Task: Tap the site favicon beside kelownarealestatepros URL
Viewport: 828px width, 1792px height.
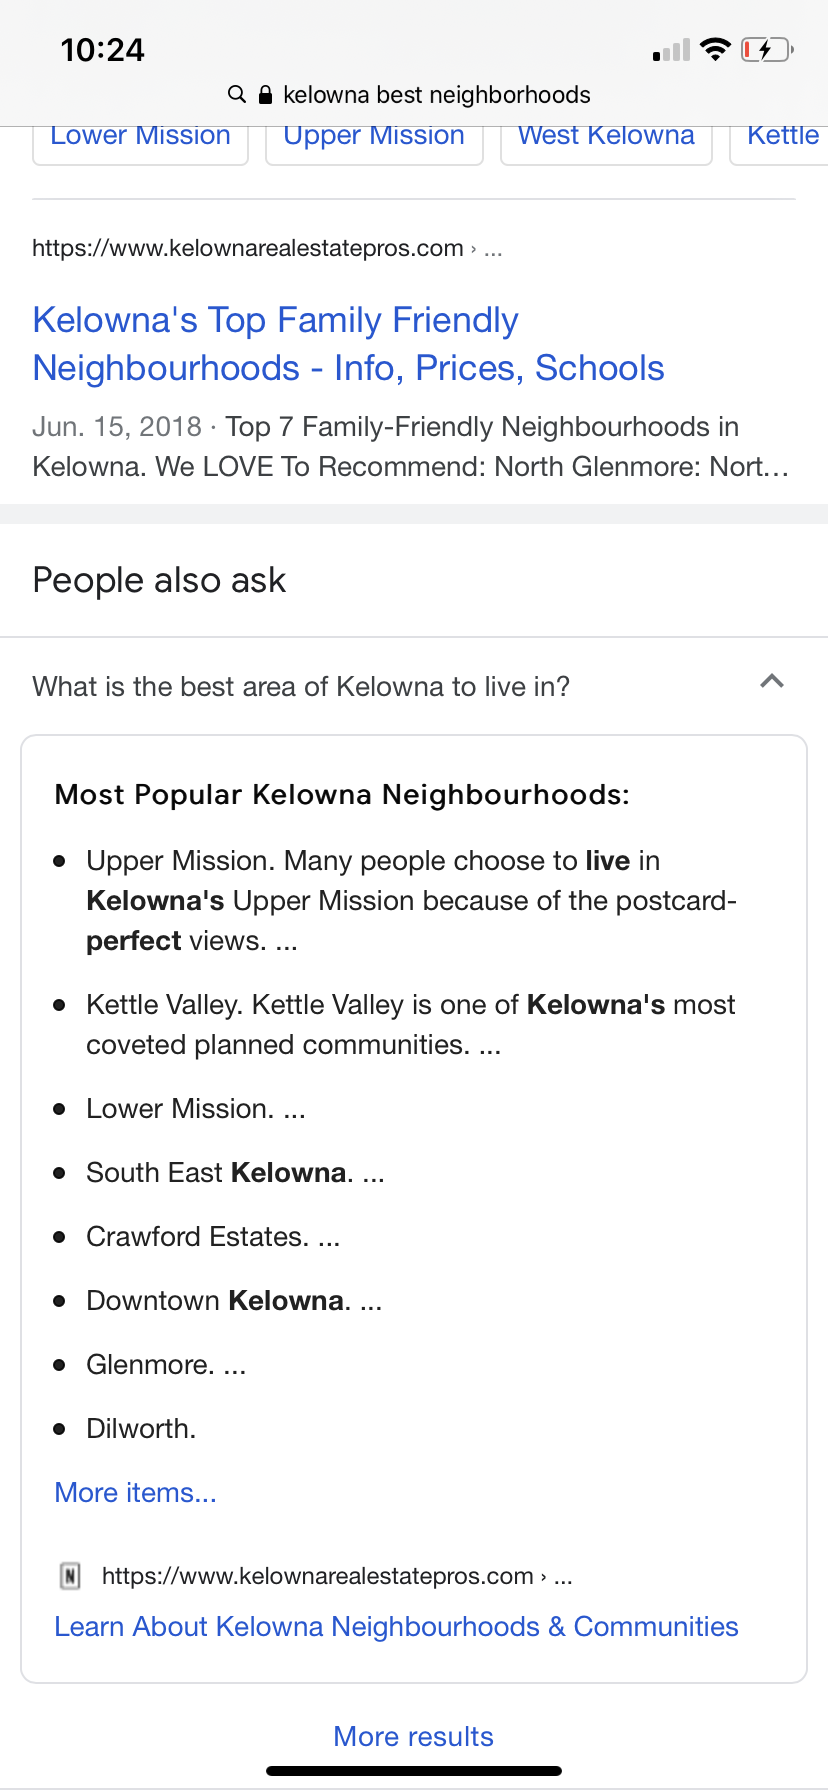Action: pos(70,1576)
